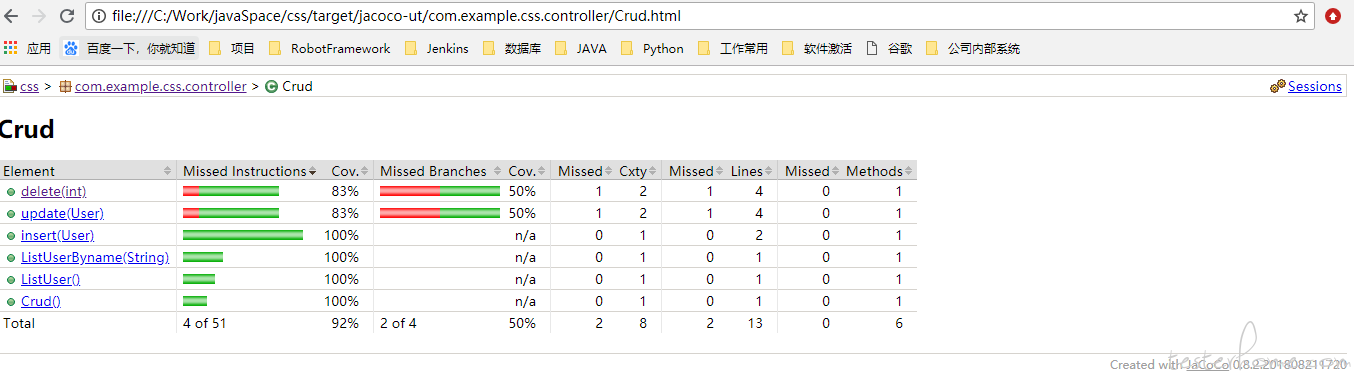The height and width of the screenshot is (389, 1354).
Task: Sort by the Cxty column header
Action: tap(634, 171)
